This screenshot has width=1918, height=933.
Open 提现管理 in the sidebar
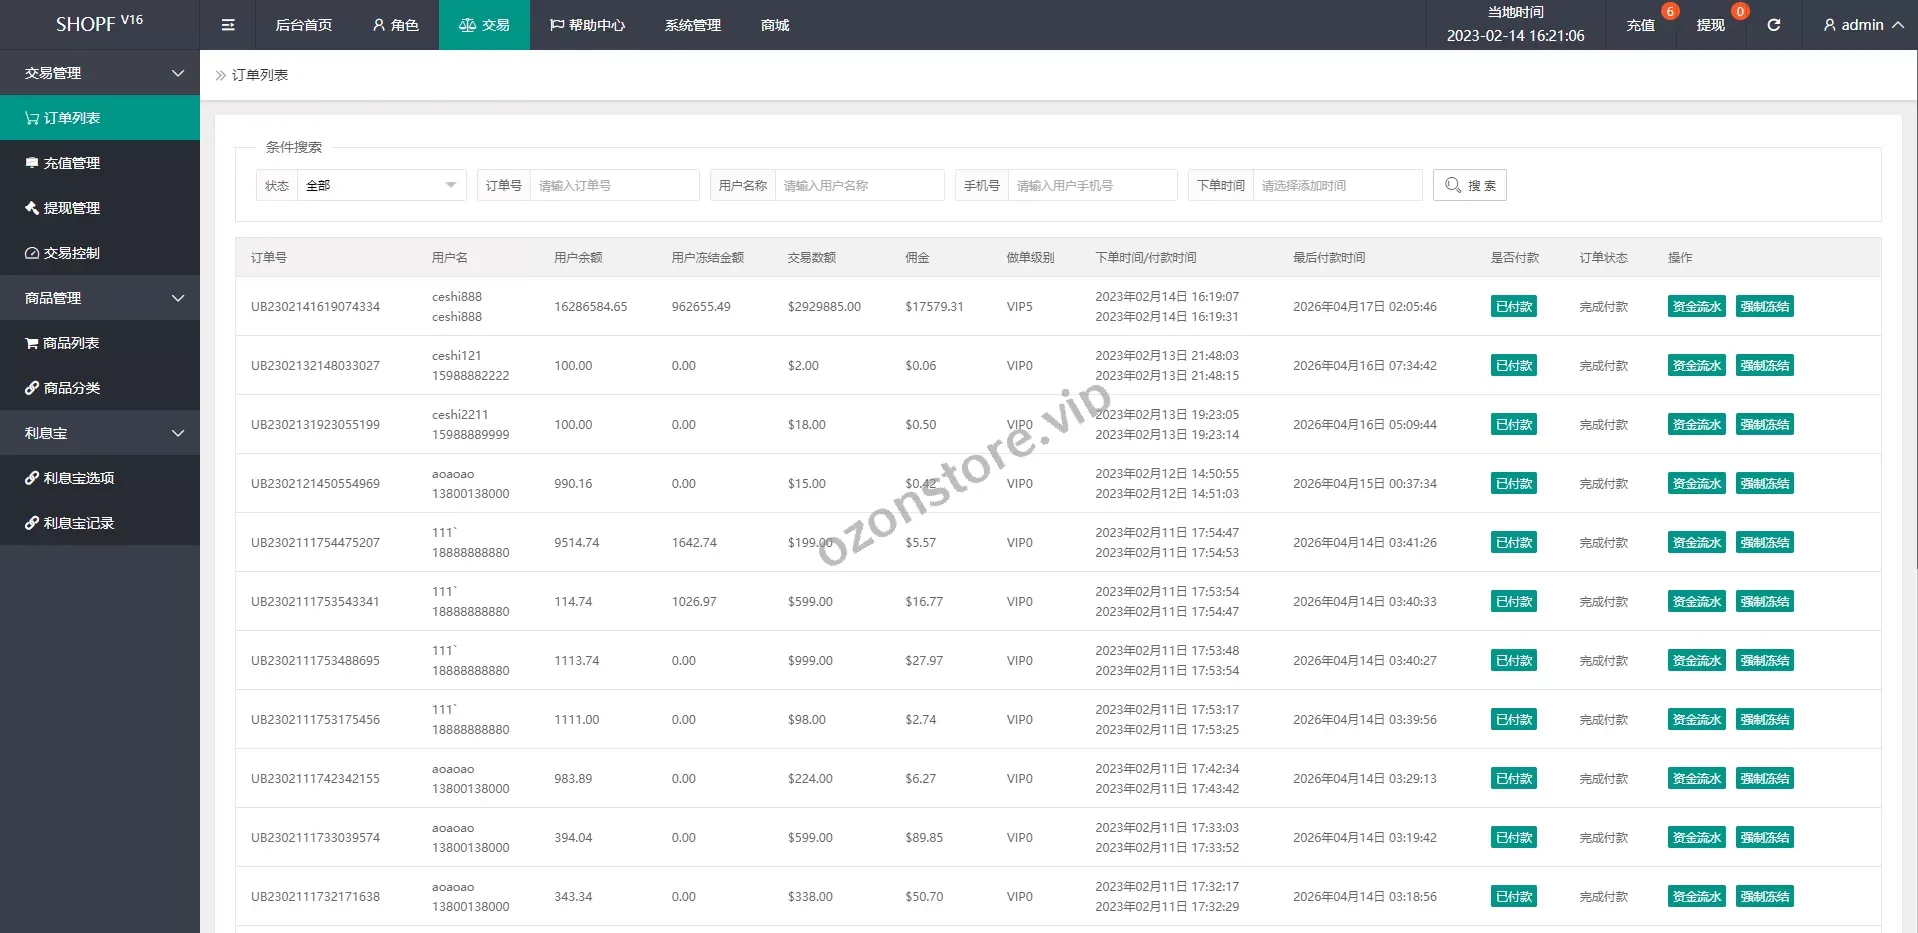point(71,208)
